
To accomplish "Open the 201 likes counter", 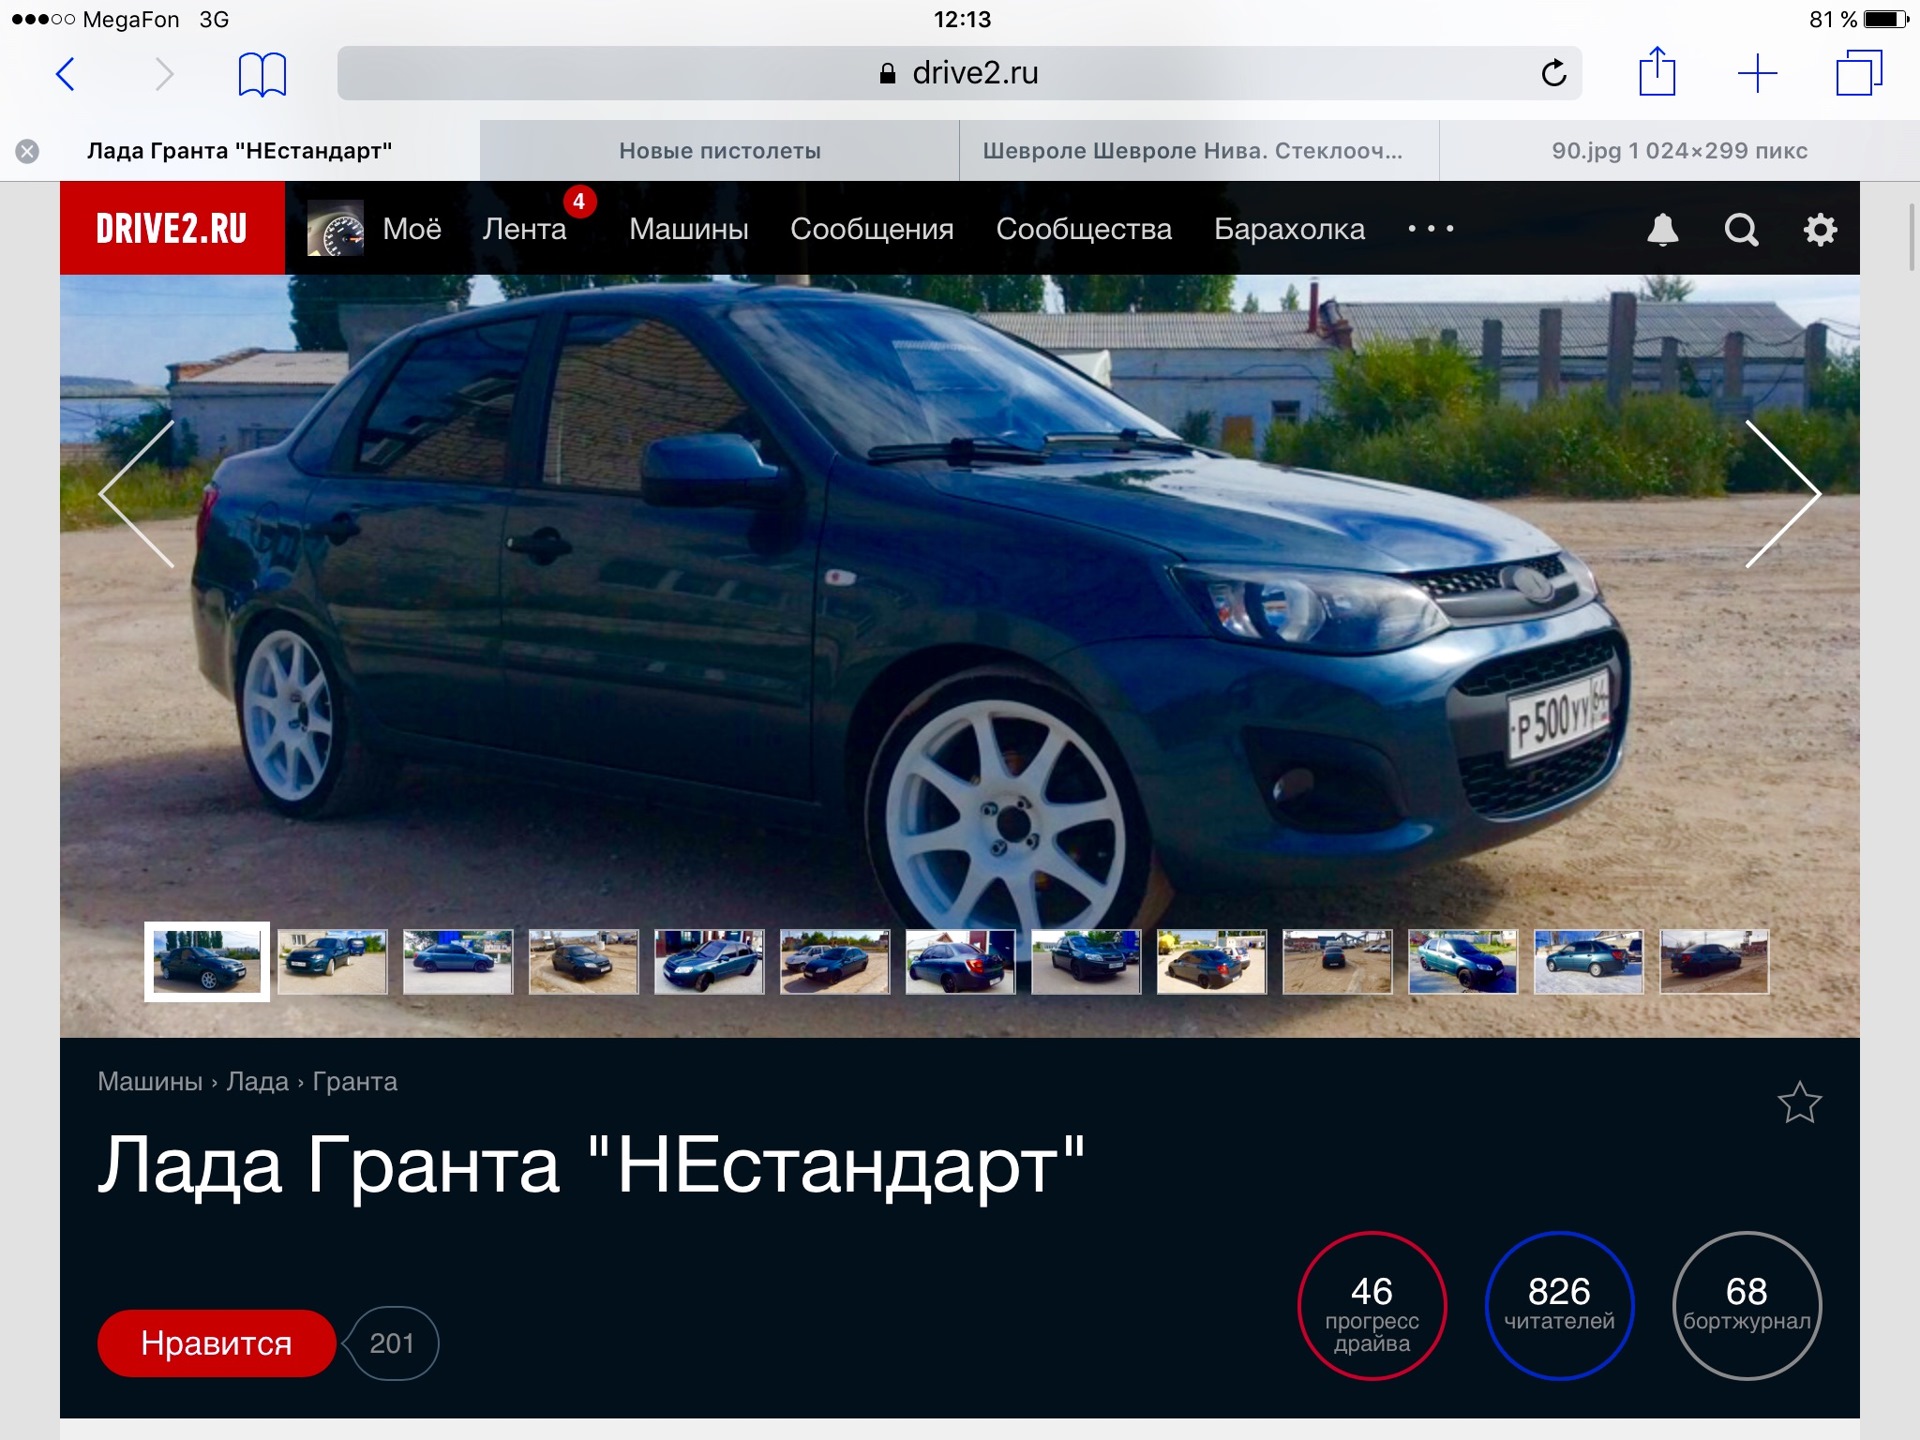I will (x=391, y=1343).
